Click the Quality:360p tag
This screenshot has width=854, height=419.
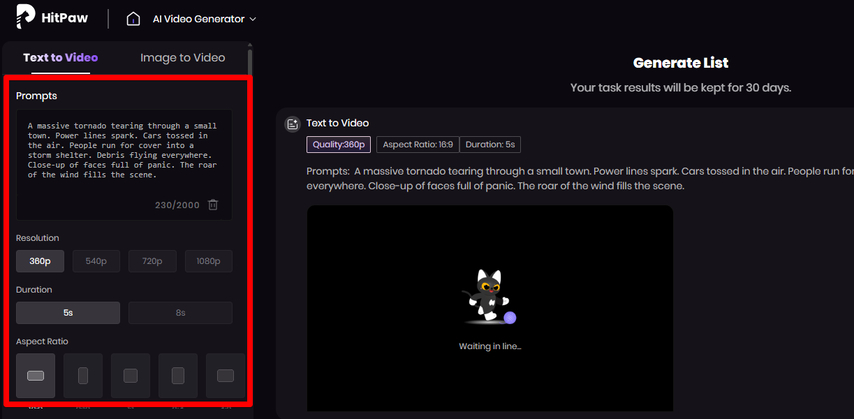point(339,144)
